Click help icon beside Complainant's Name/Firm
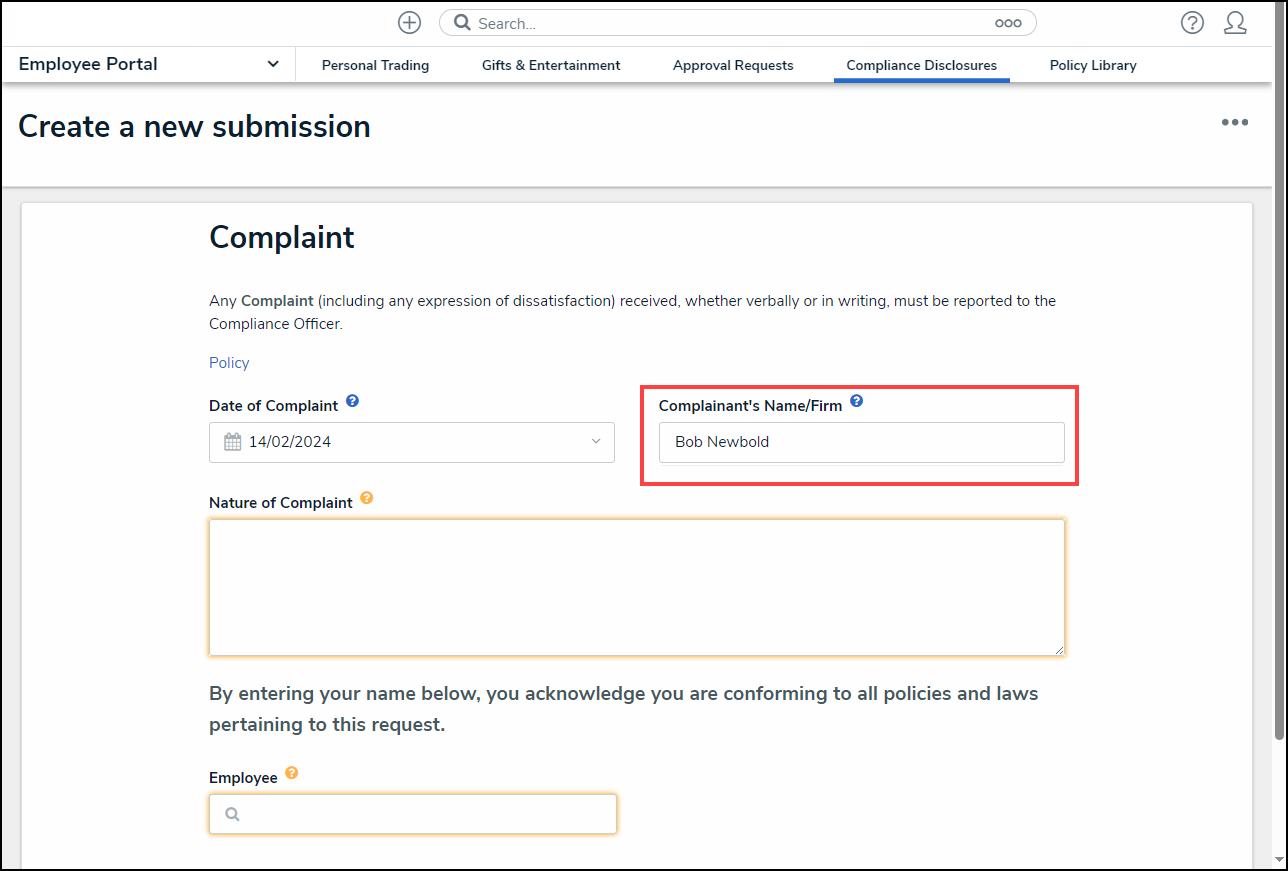This screenshot has height=871, width=1288. coord(856,402)
